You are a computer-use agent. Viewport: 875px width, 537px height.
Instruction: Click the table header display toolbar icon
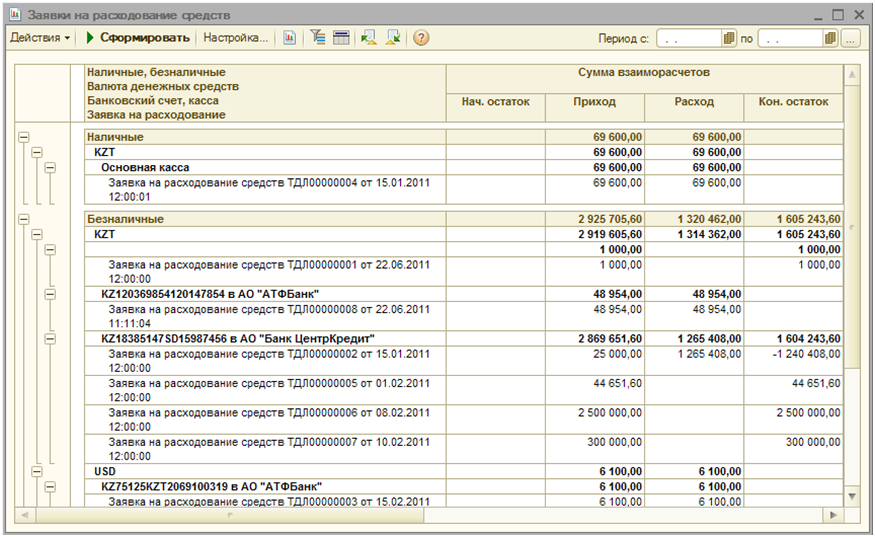point(341,38)
